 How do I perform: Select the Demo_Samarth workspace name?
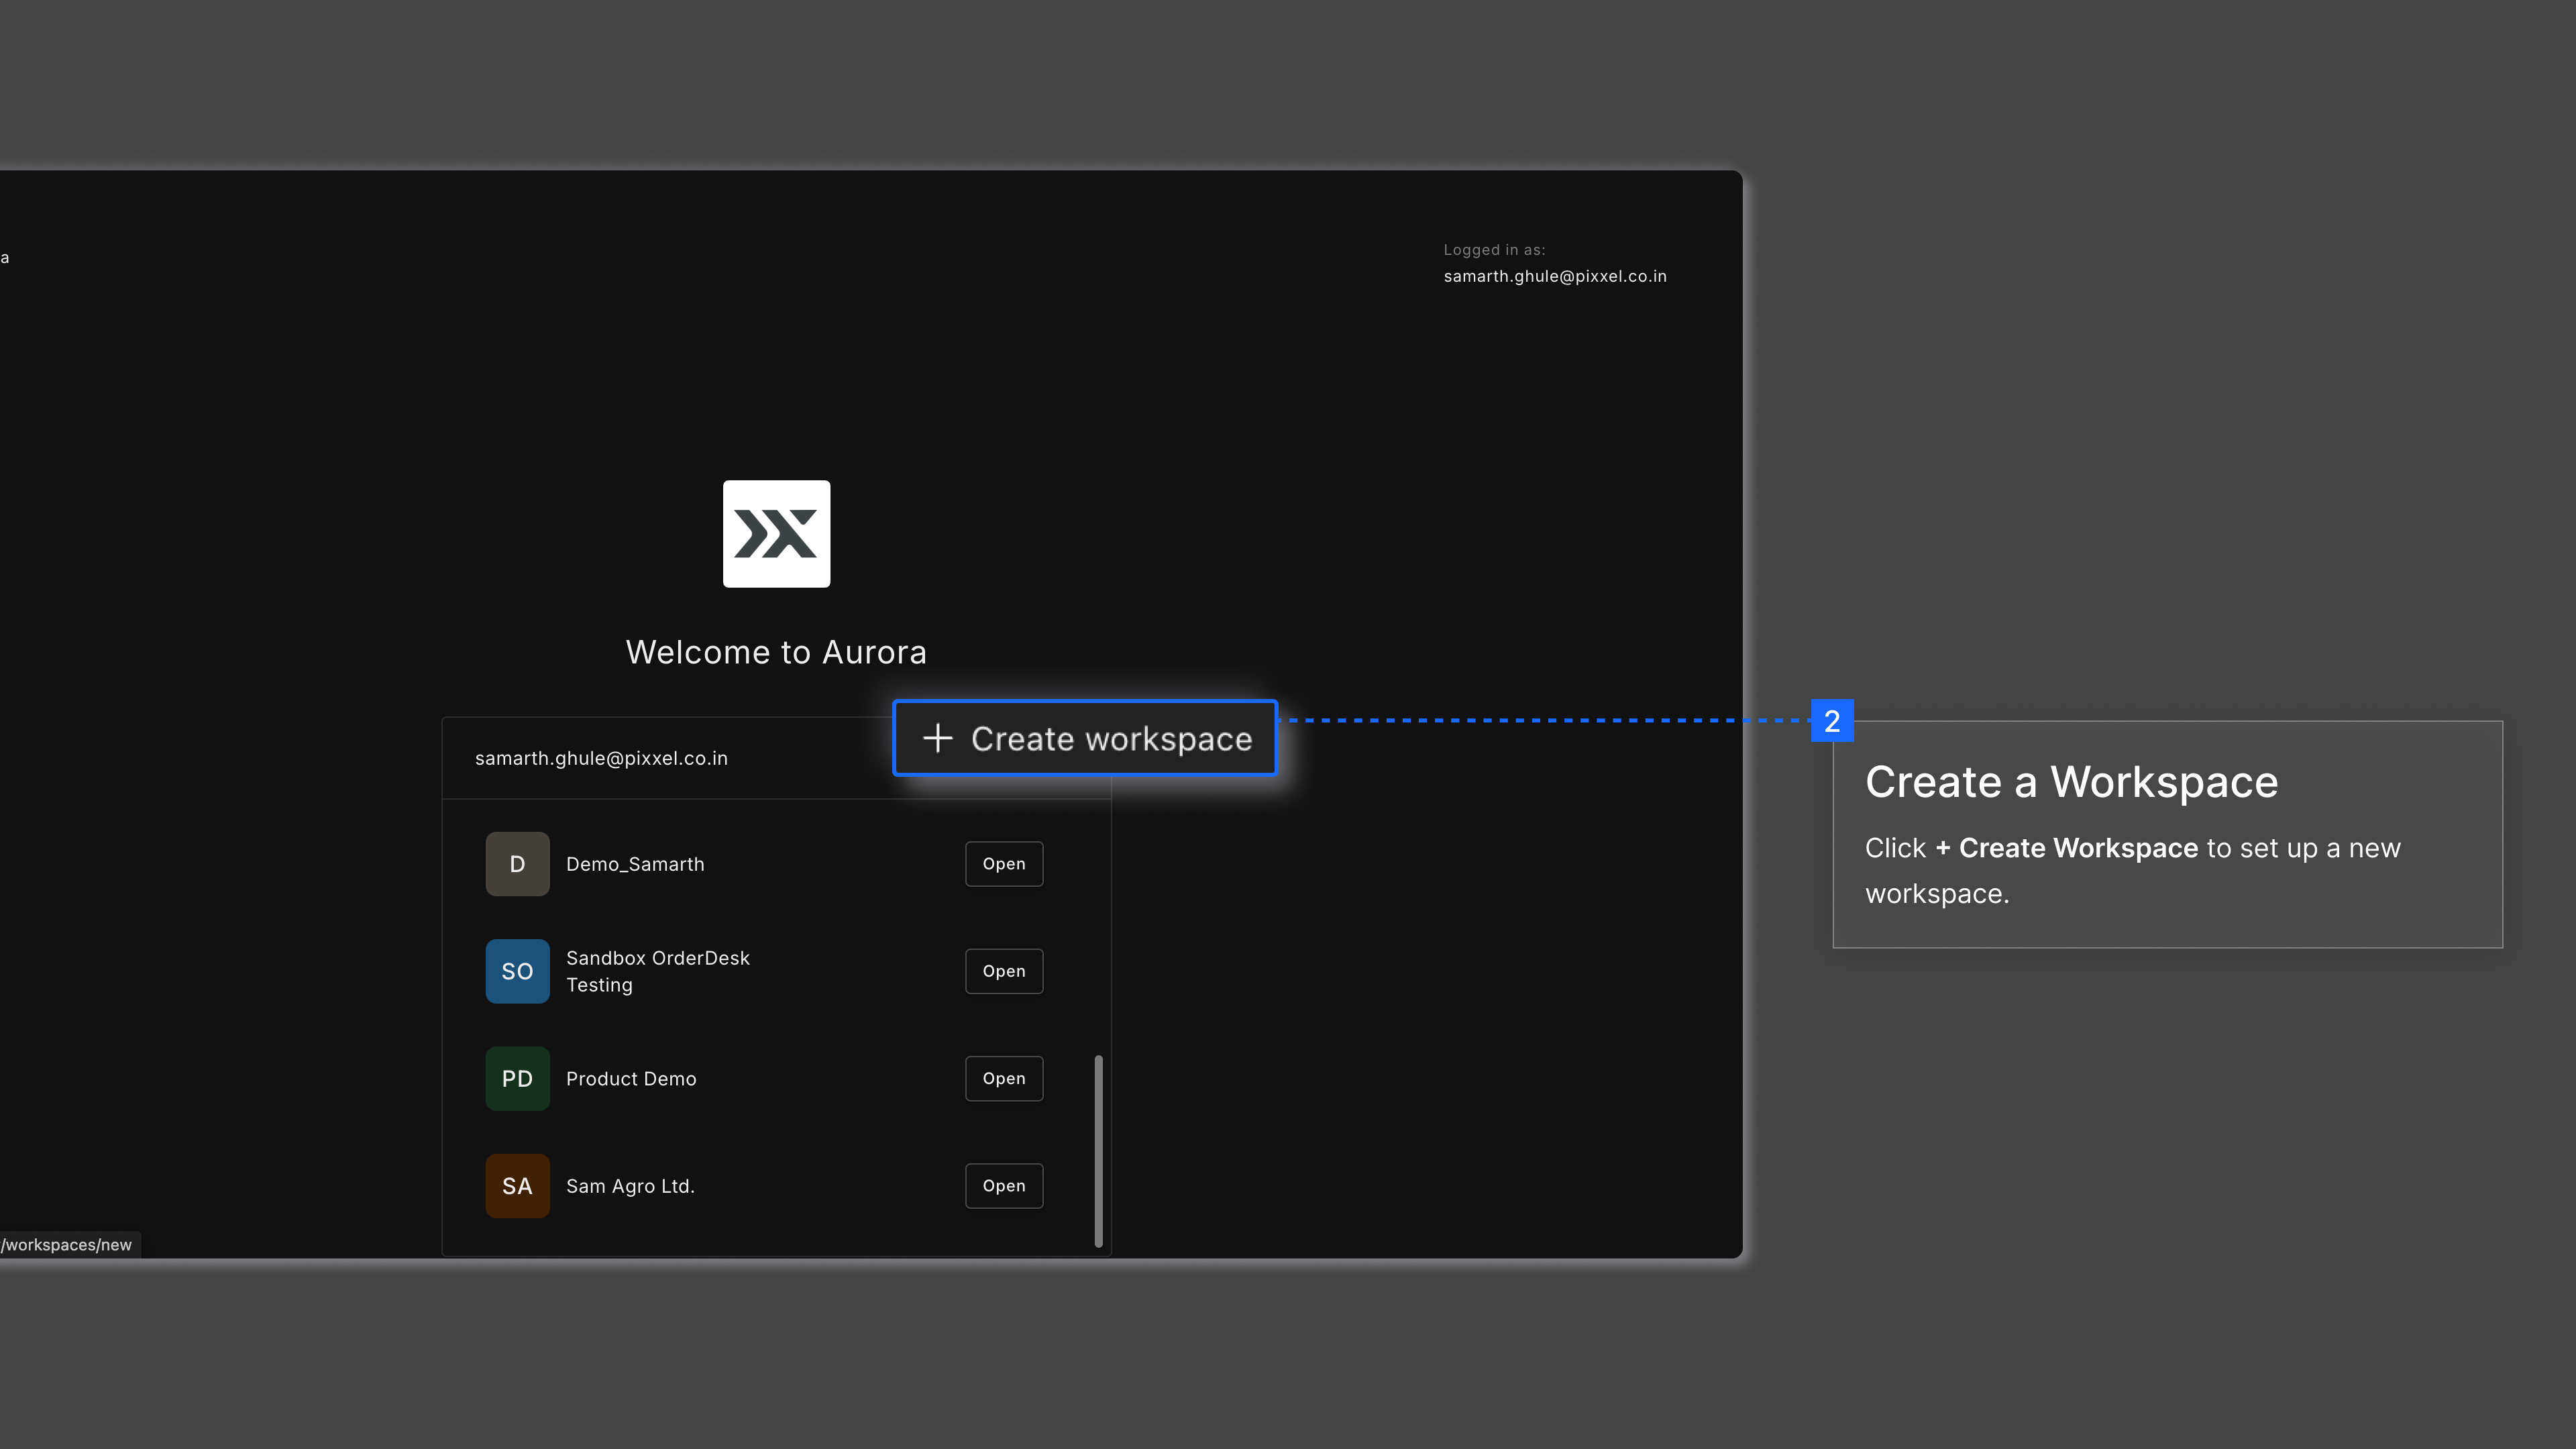pyautogui.click(x=635, y=864)
